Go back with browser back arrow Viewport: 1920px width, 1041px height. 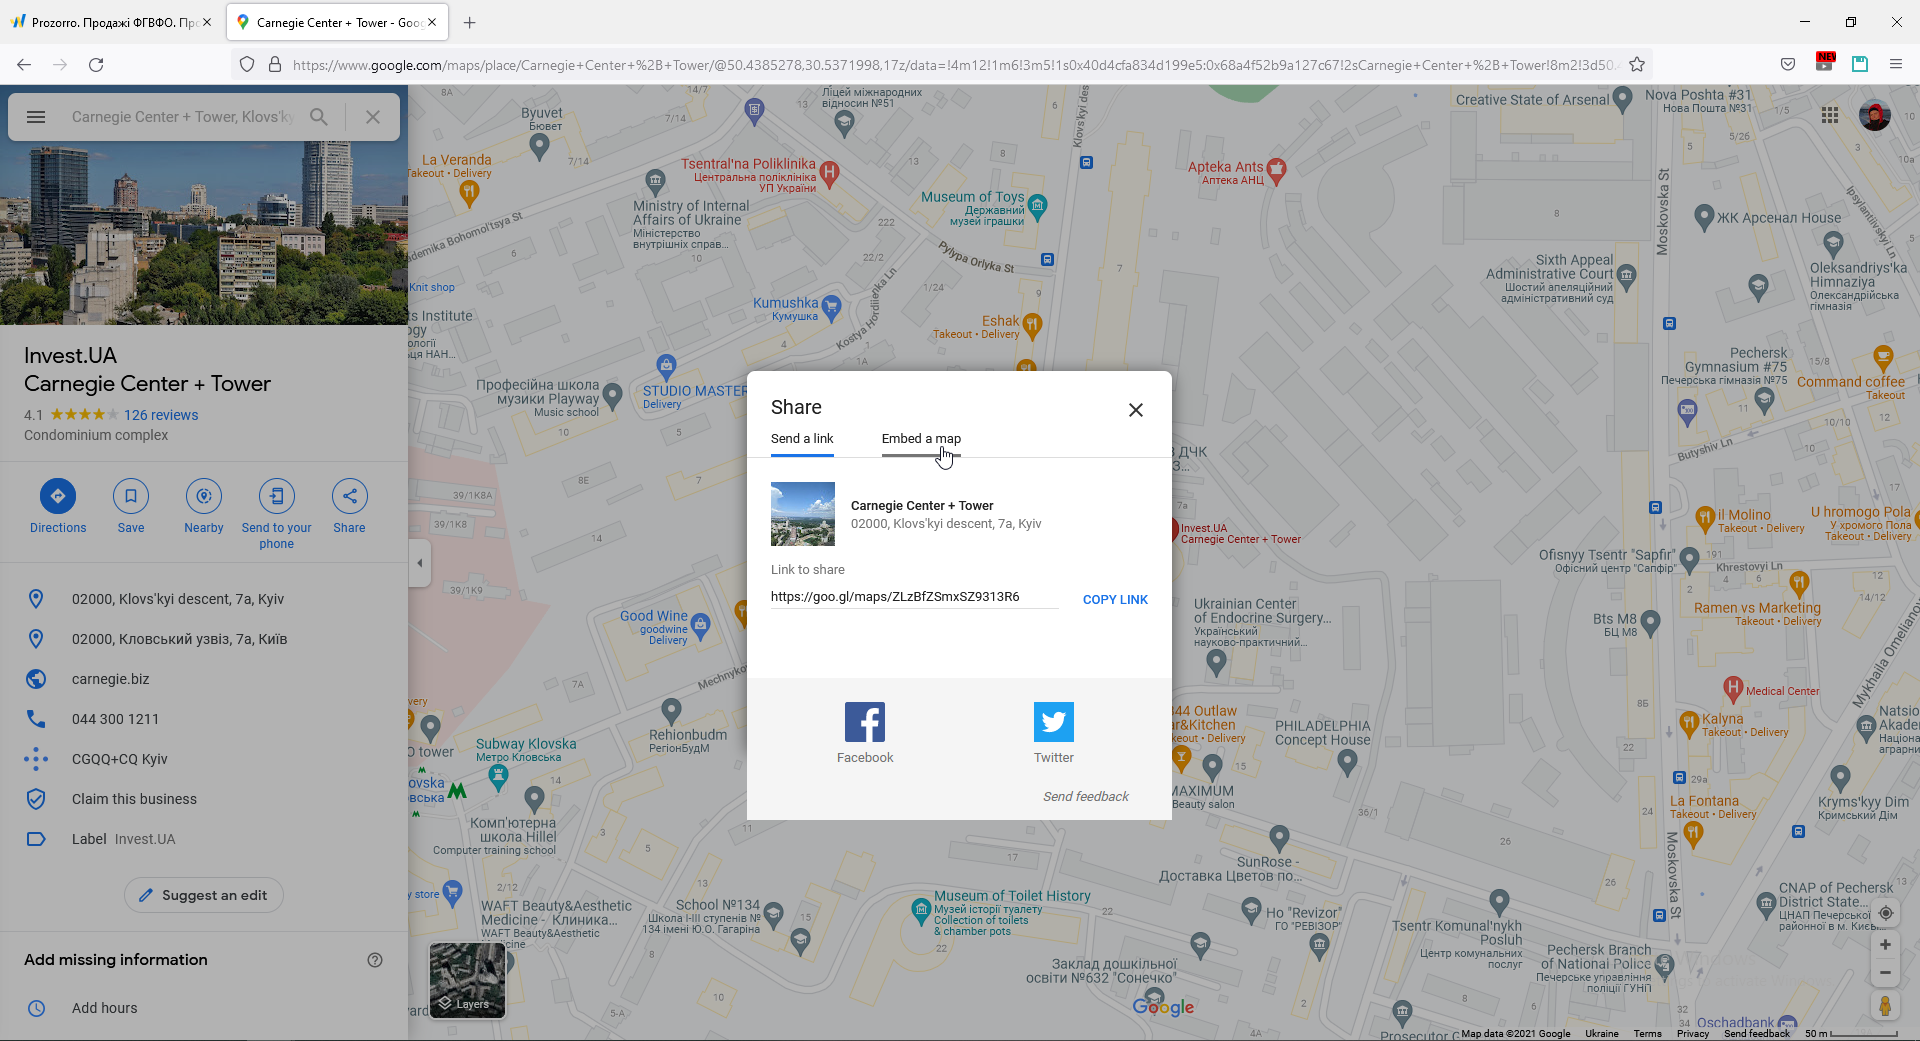(24, 65)
